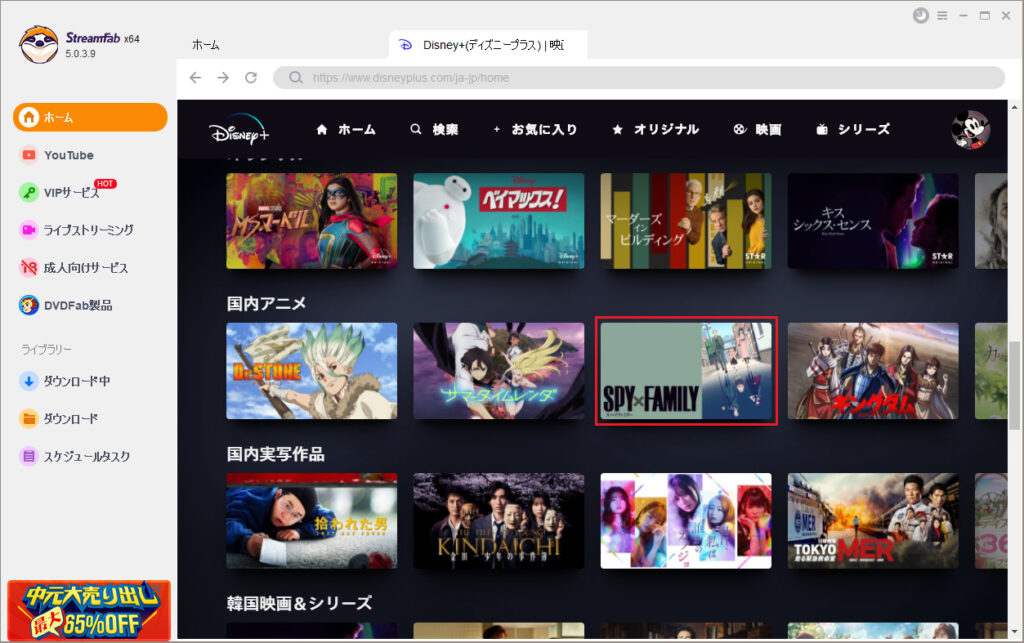Click the search magnifier in address bar

point(296,78)
